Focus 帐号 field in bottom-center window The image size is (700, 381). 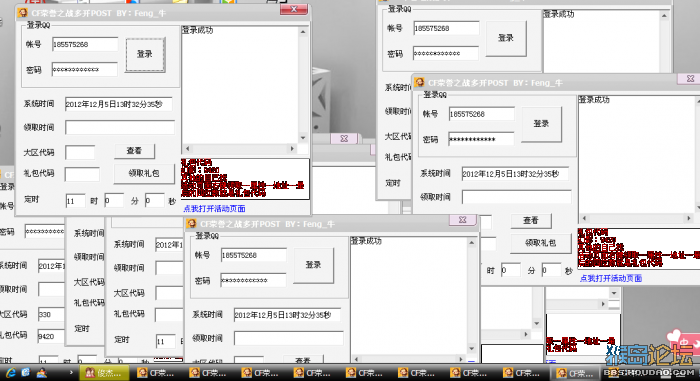254,255
